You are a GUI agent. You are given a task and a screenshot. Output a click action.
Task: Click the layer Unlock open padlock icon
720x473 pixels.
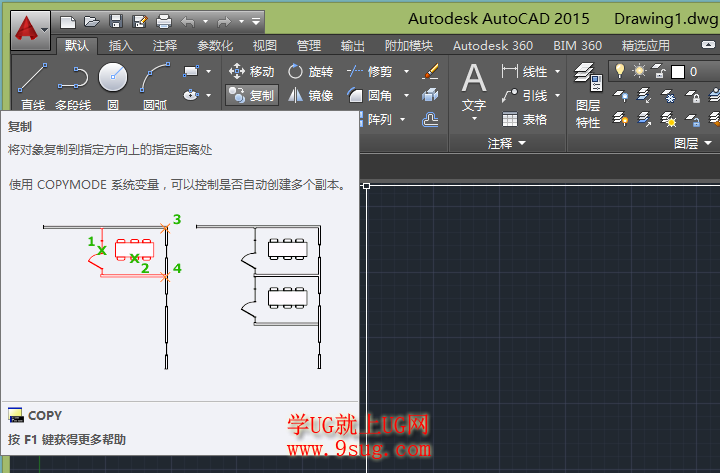[x=692, y=119]
